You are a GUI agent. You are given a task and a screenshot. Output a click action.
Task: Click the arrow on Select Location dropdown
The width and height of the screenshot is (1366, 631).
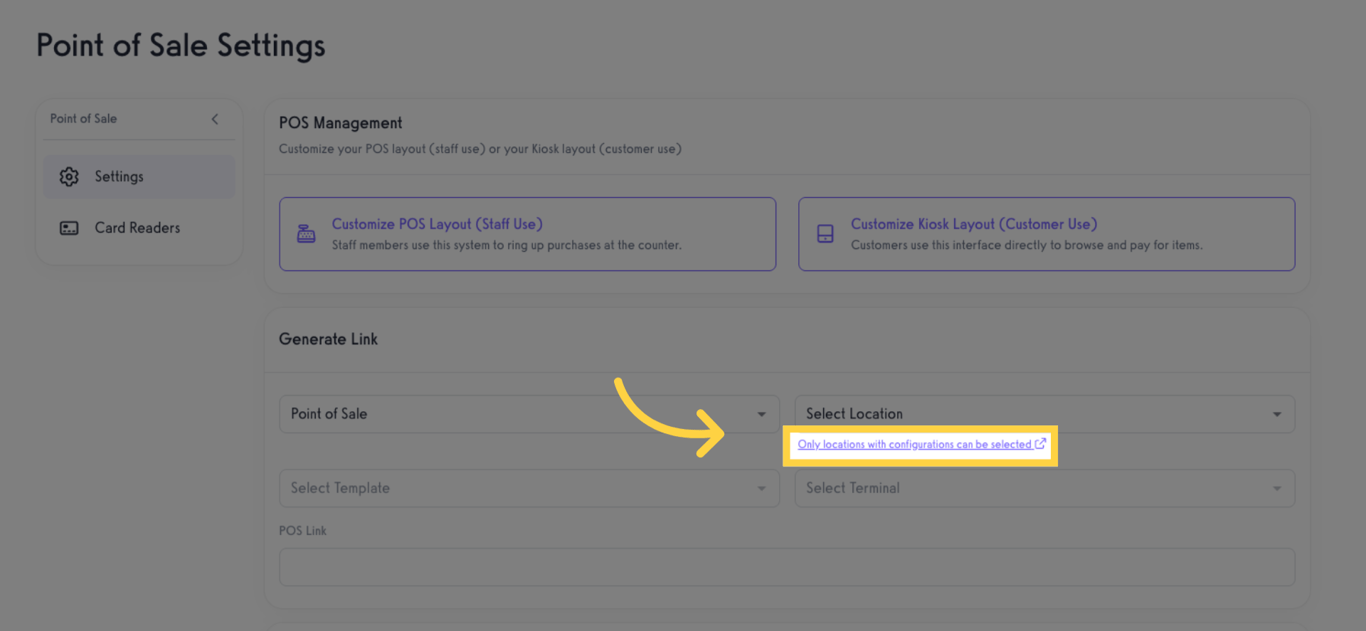[1277, 415]
